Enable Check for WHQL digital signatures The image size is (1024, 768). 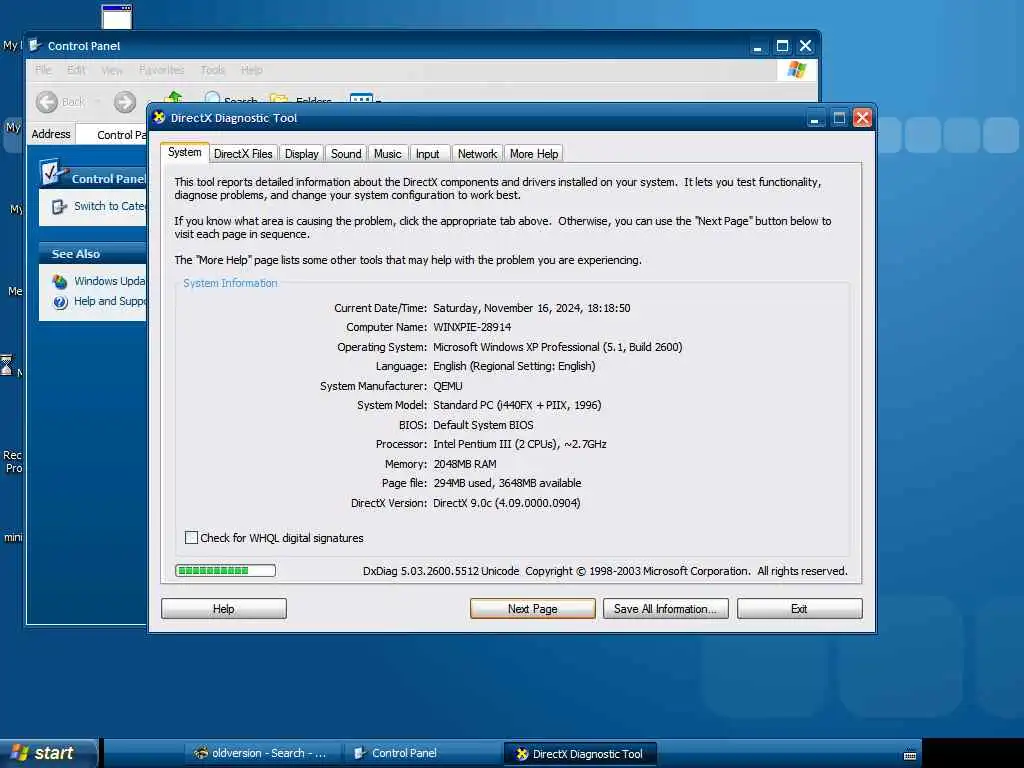[x=191, y=537]
